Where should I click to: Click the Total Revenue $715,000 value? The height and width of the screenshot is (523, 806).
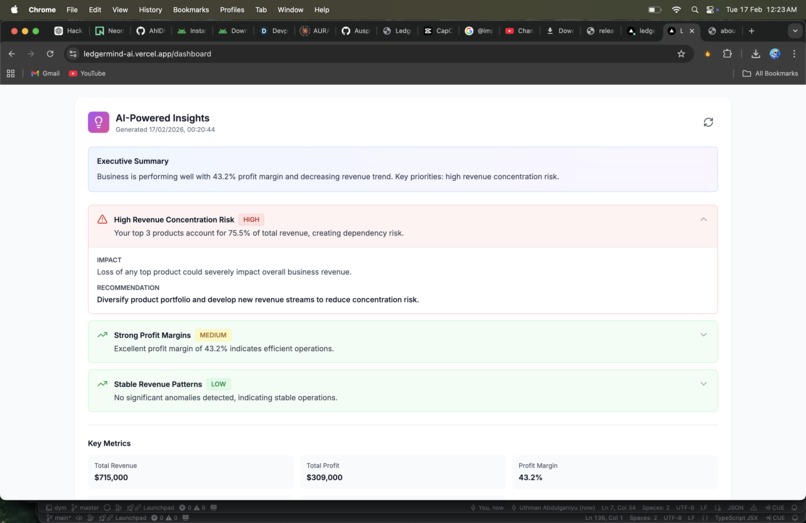tap(111, 477)
